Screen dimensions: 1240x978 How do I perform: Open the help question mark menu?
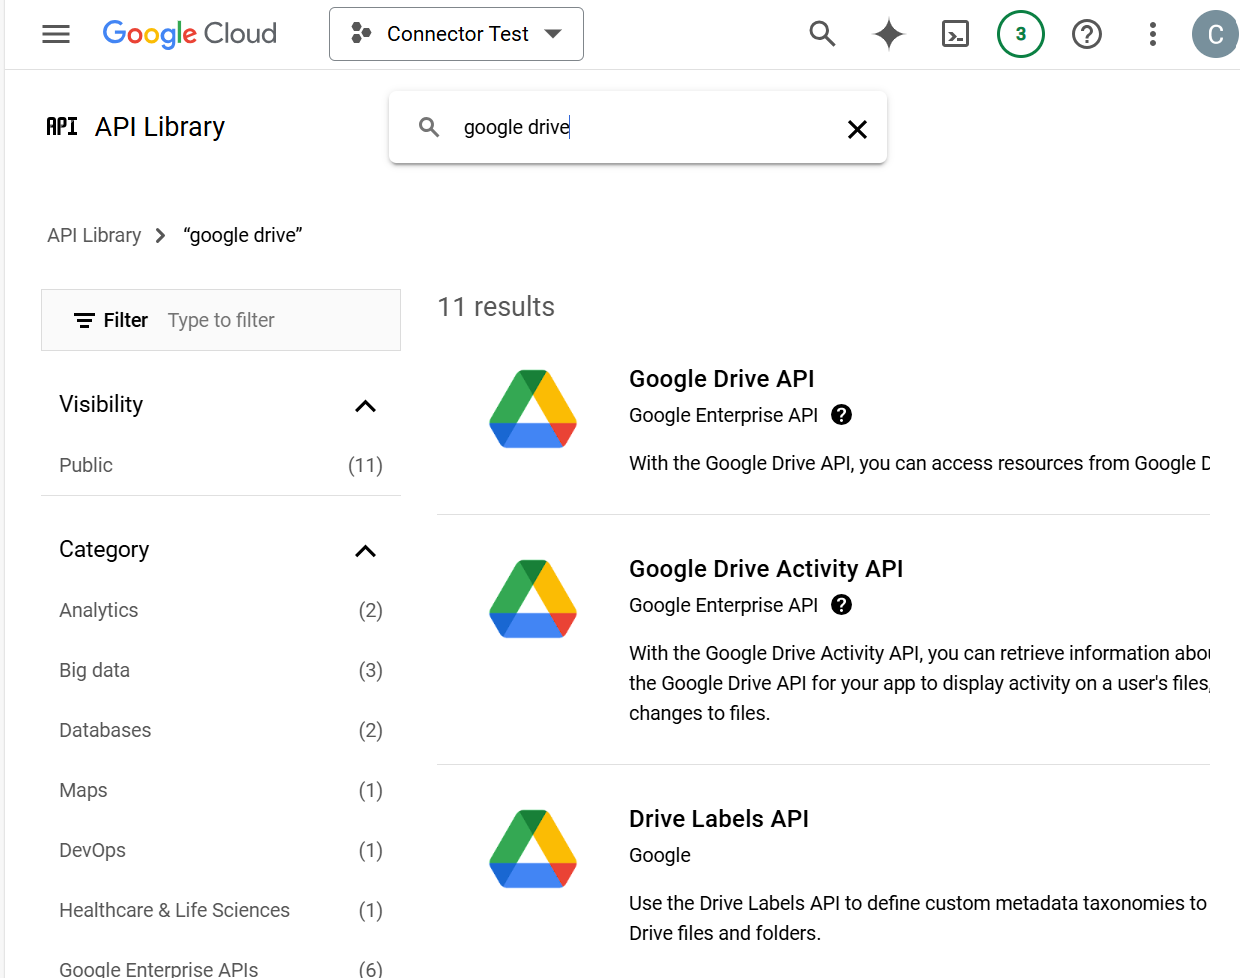coord(1087,34)
